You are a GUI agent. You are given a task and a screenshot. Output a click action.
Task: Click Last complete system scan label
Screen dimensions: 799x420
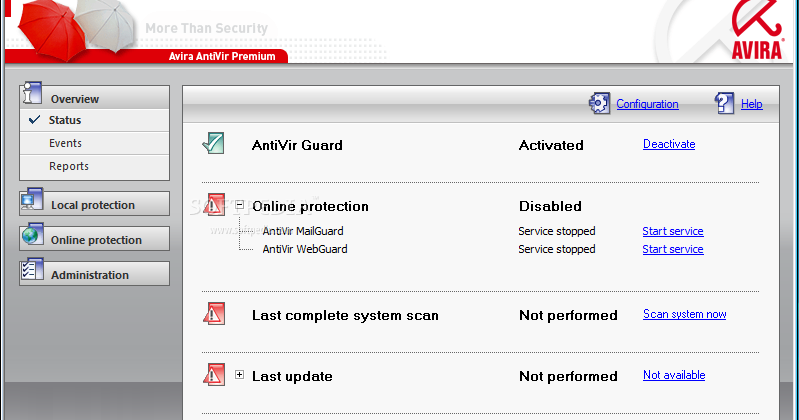coord(345,316)
